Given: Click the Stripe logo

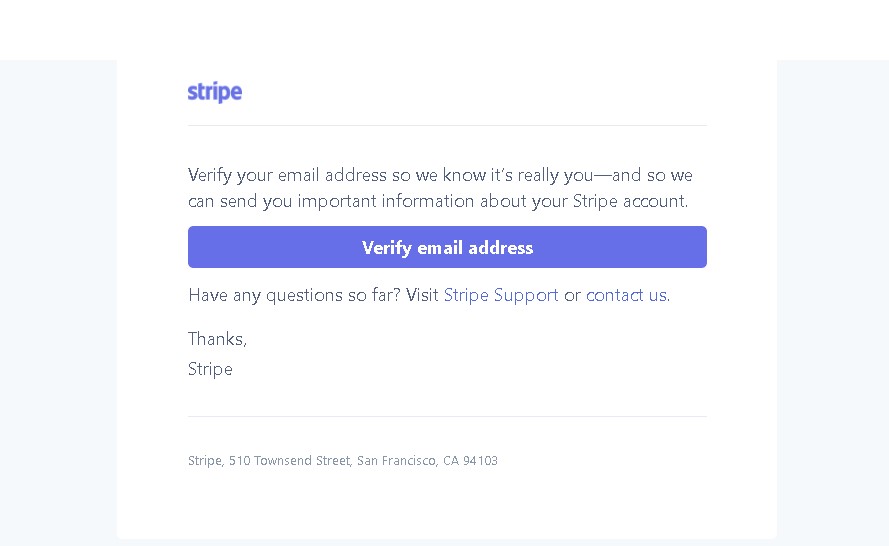Looking at the screenshot, I should 215,93.
